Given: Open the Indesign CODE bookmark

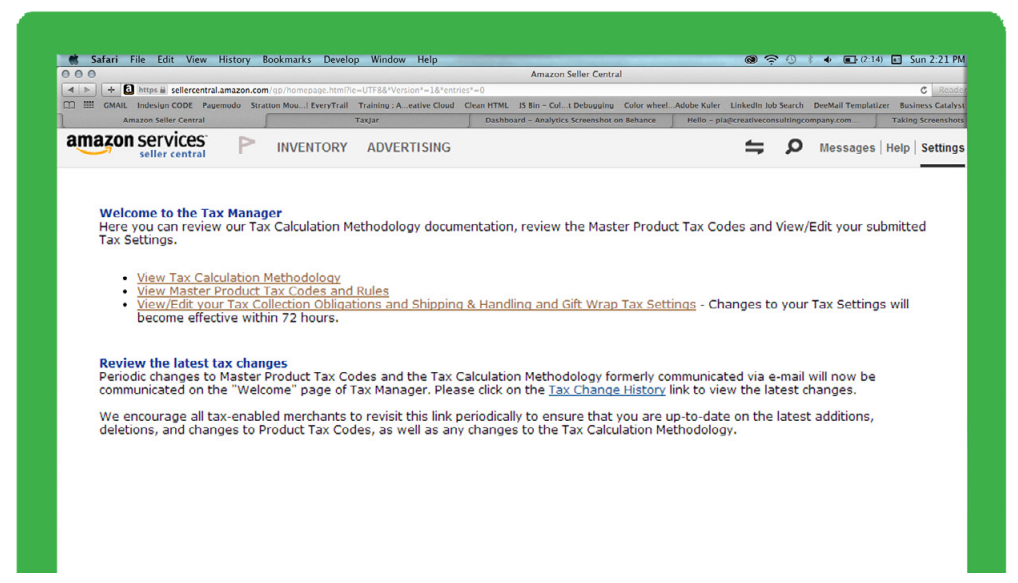Looking at the screenshot, I should (165, 105).
